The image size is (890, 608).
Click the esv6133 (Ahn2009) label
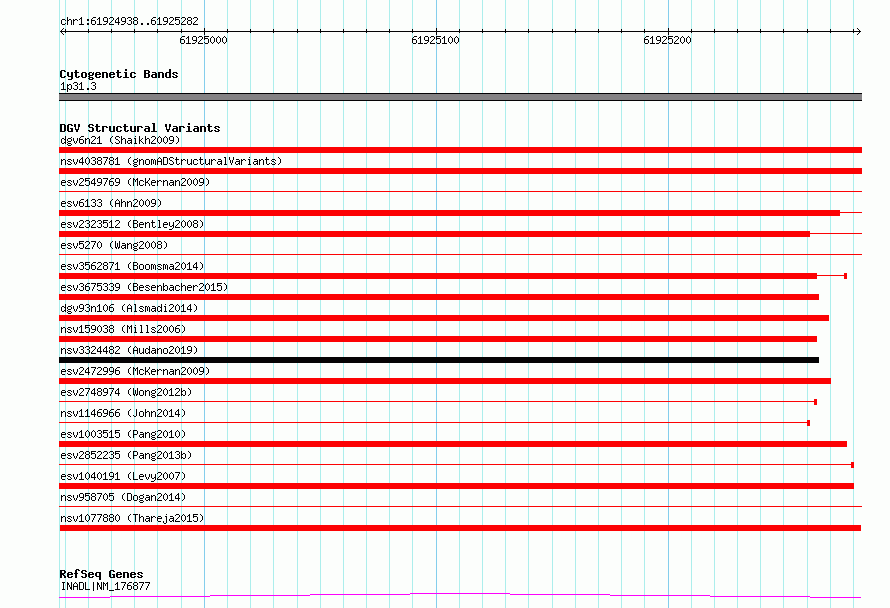click(111, 203)
